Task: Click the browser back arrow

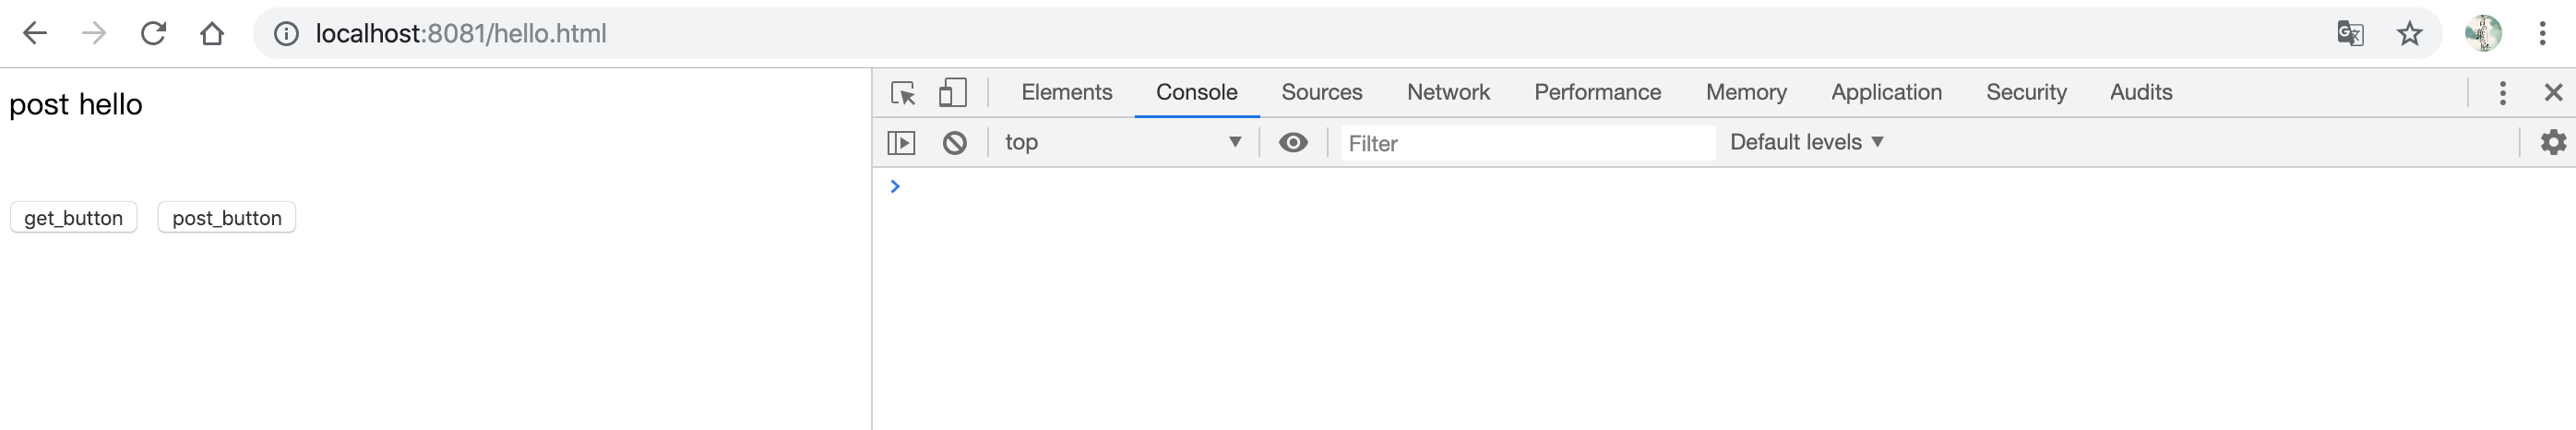Action: [35, 34]
